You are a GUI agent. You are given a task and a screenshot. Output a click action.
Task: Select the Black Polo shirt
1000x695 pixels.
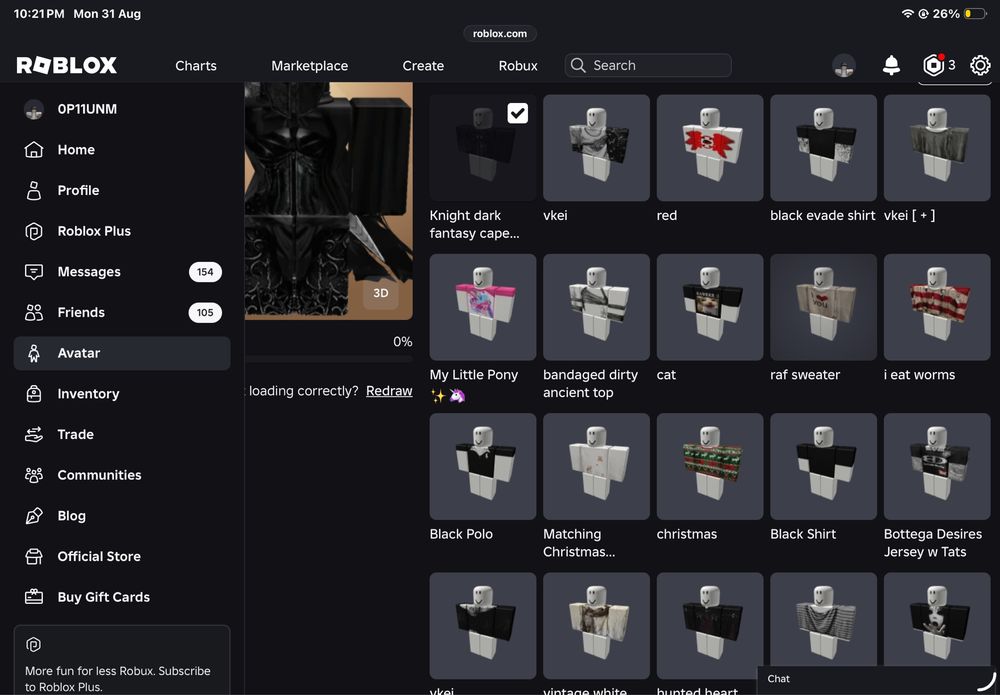483,467
